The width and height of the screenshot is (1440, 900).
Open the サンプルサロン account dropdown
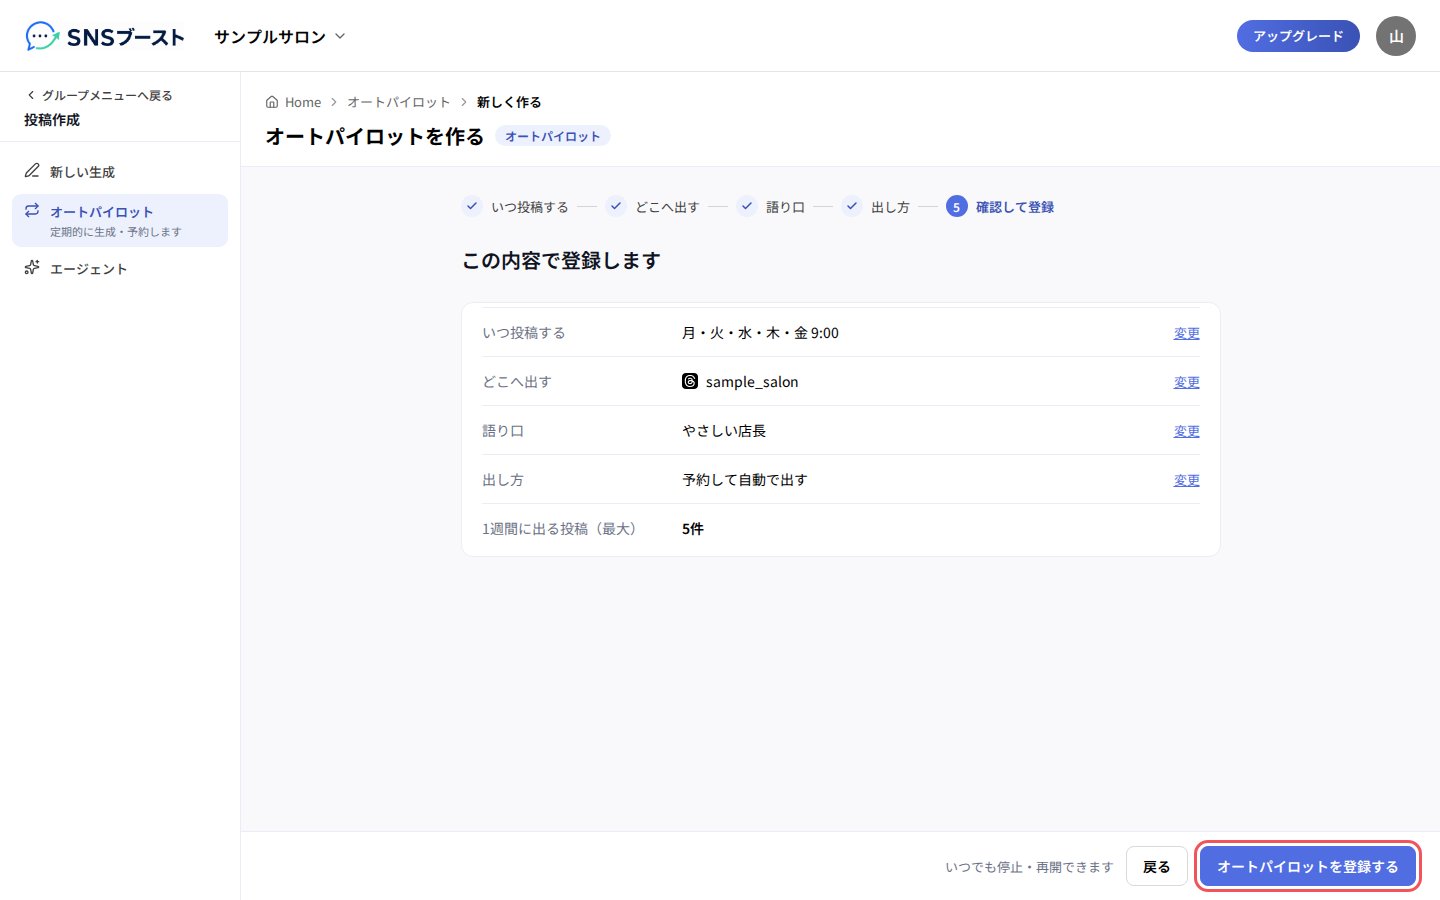(x=280, y=36)
